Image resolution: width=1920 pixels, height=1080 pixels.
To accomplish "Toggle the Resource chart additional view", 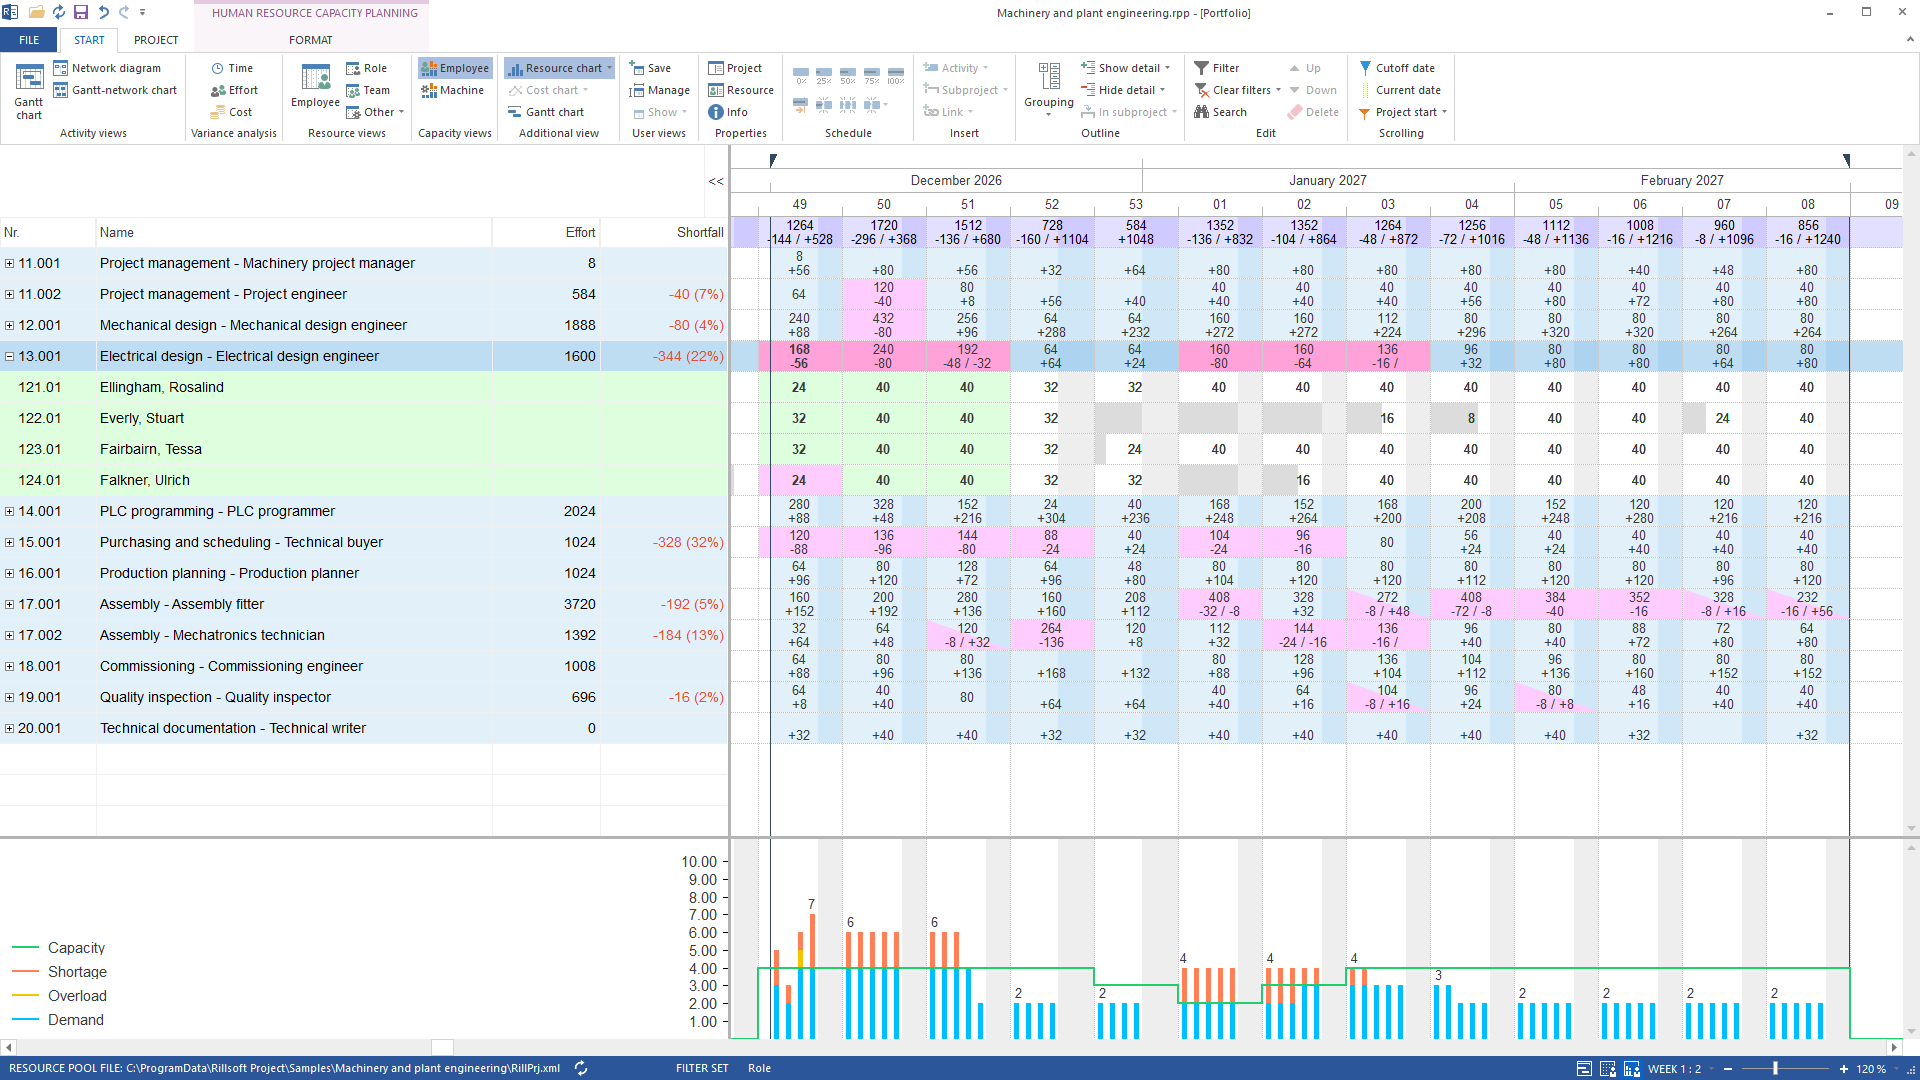I will click(559, 68).
